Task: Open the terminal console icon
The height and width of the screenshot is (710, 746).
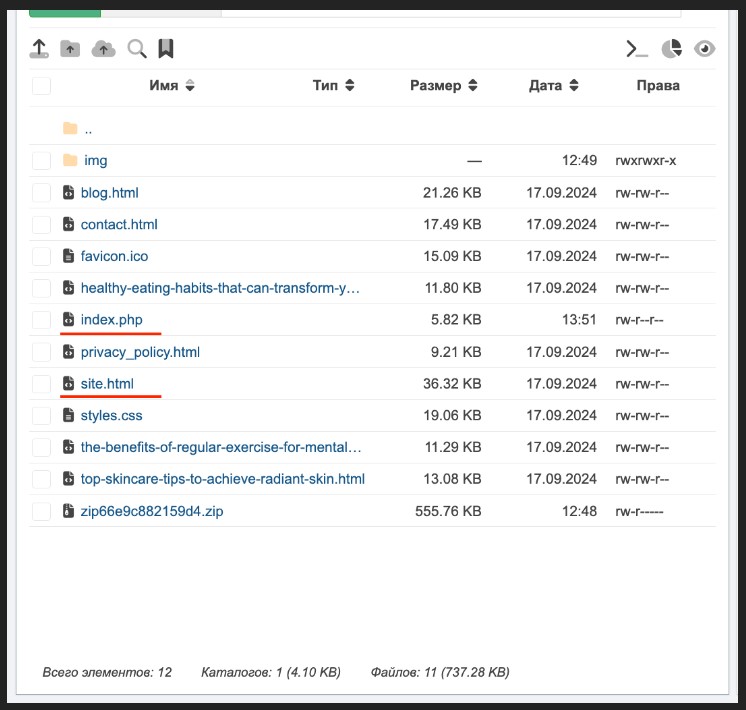Action: (x=637, y=48)
